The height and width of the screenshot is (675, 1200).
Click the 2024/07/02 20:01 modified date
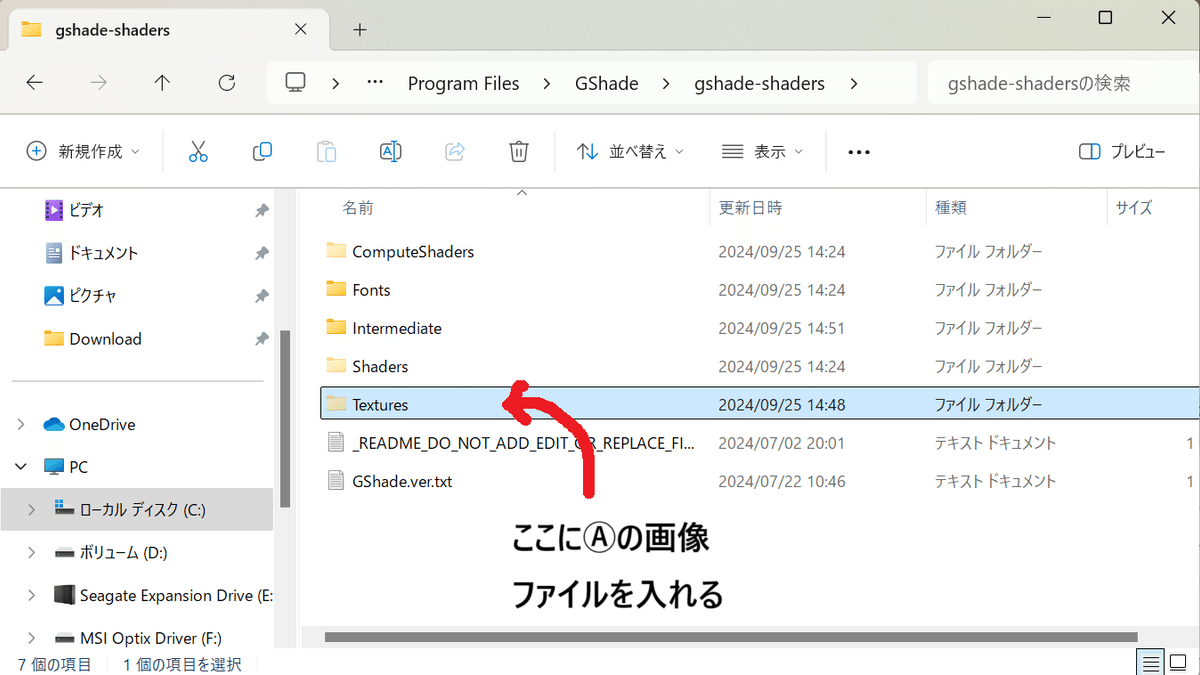(x=782, y=443)
